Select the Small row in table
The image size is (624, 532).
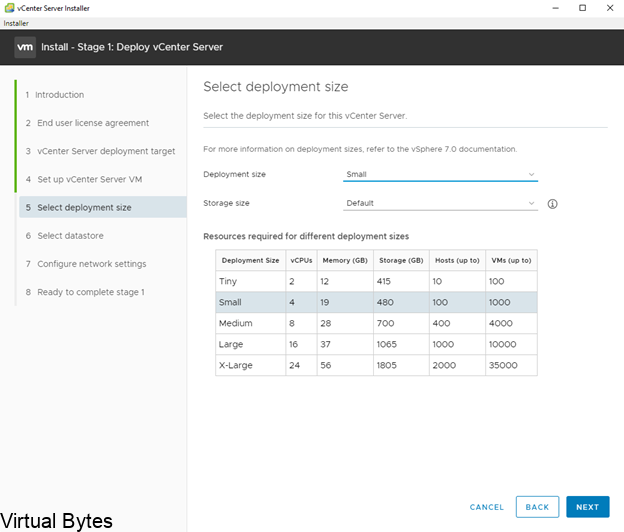[x=376, y=302]
